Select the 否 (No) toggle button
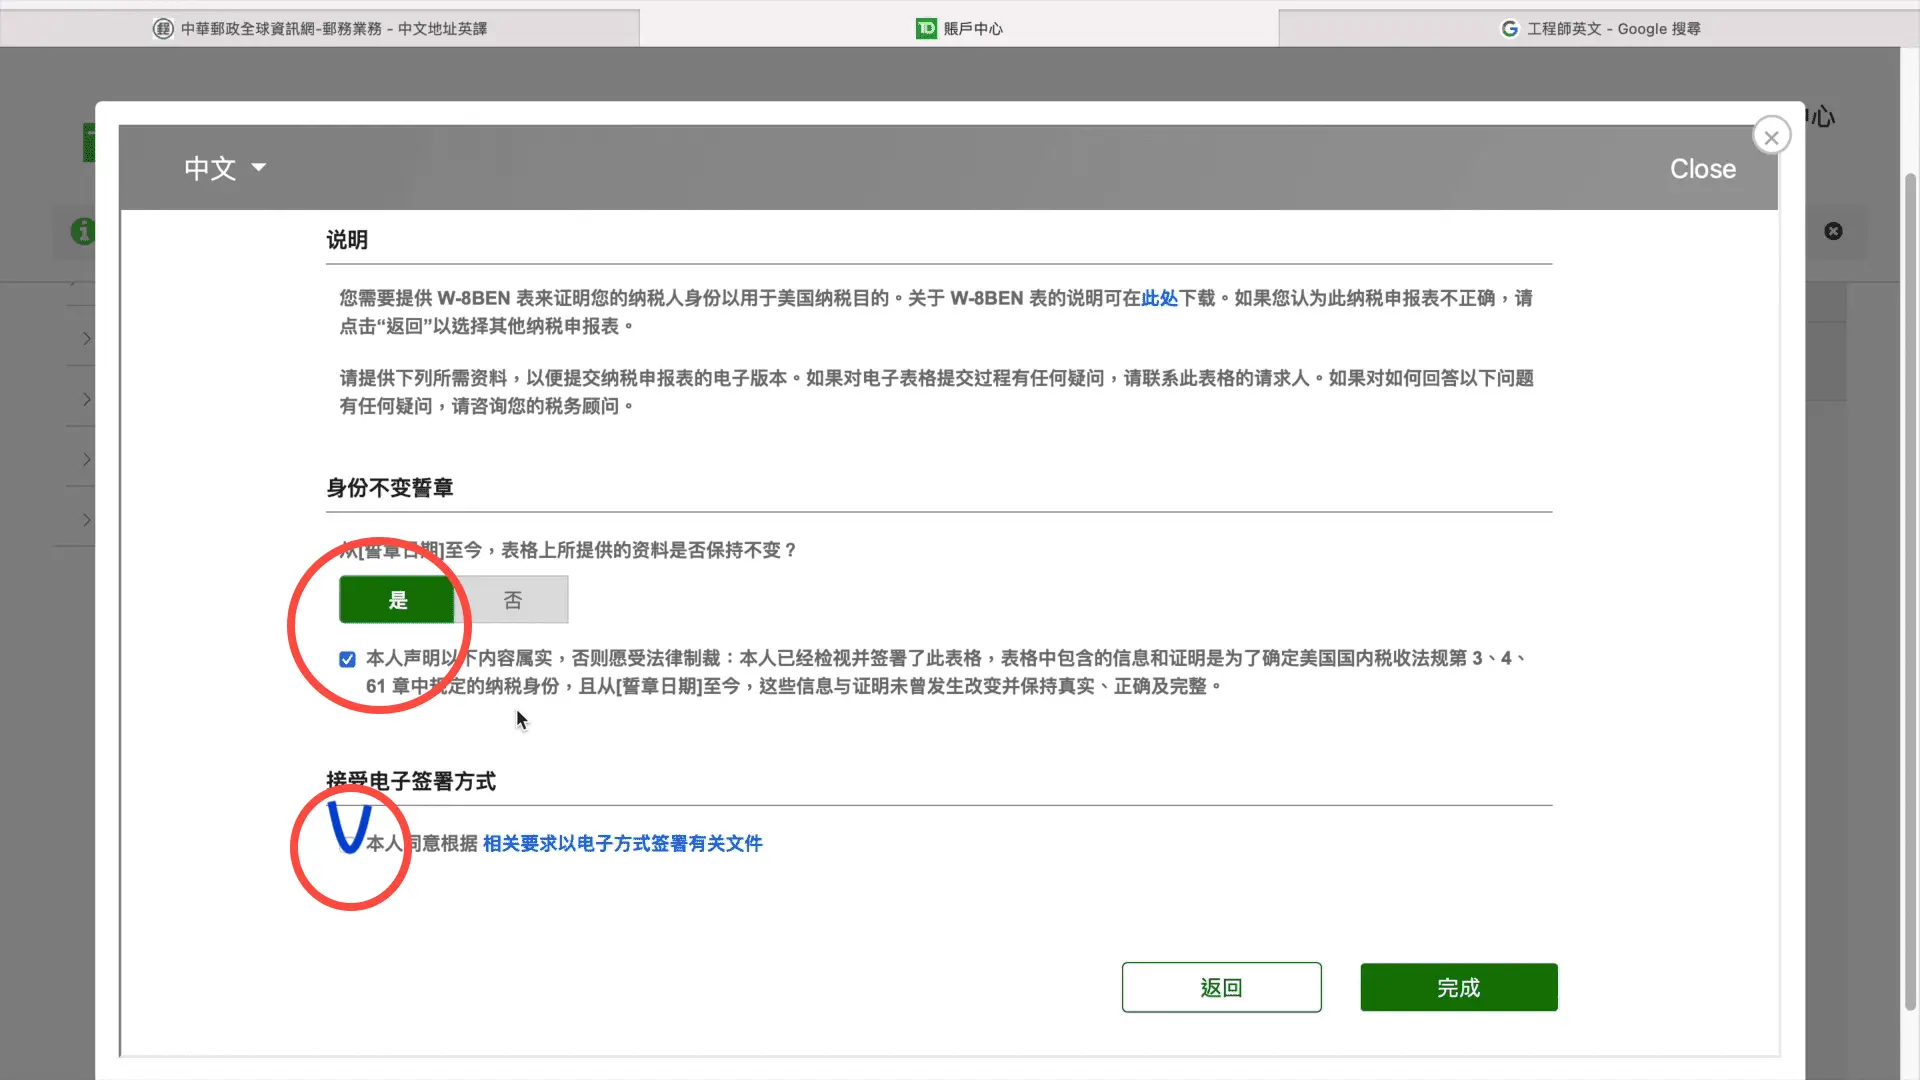Screen dimensions: 1920x1080 (512, 600)
